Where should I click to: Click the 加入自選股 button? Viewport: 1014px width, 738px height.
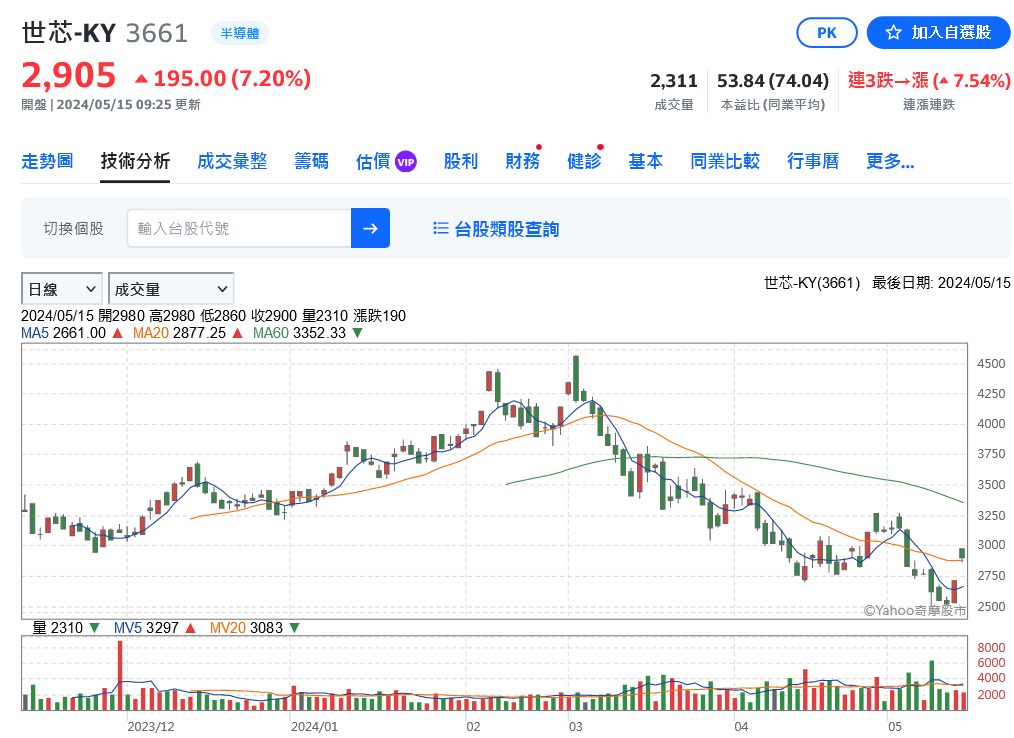[x=938, y=32]
